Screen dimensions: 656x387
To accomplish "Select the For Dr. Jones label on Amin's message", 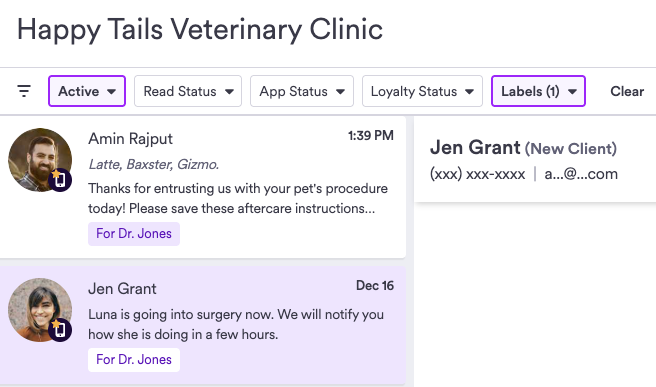I will click(x=134, y=233).
